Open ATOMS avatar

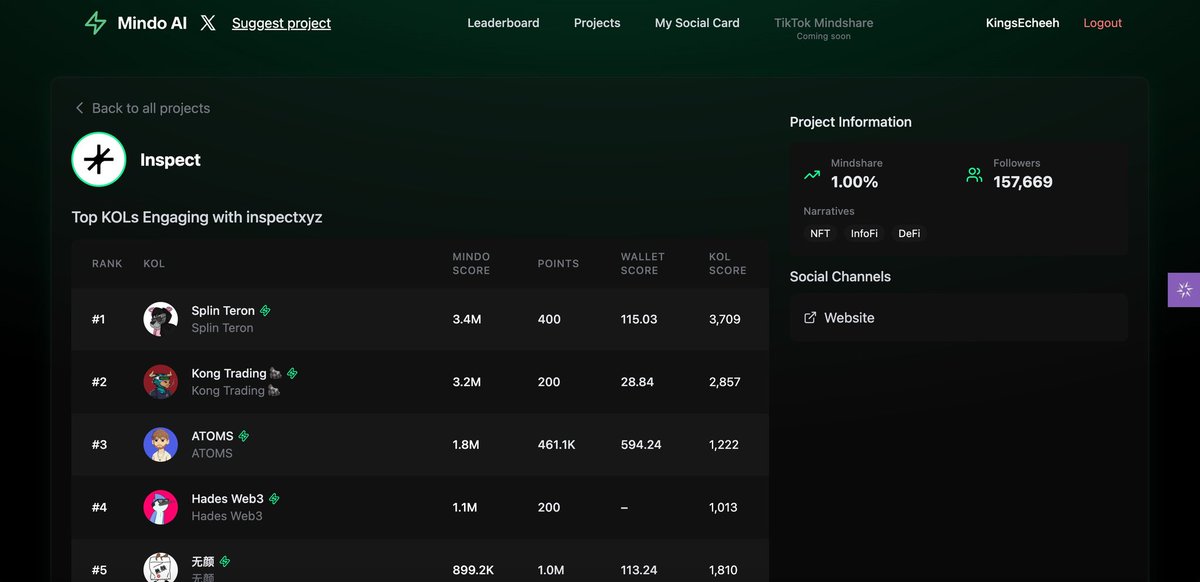[x=161, y=444]
